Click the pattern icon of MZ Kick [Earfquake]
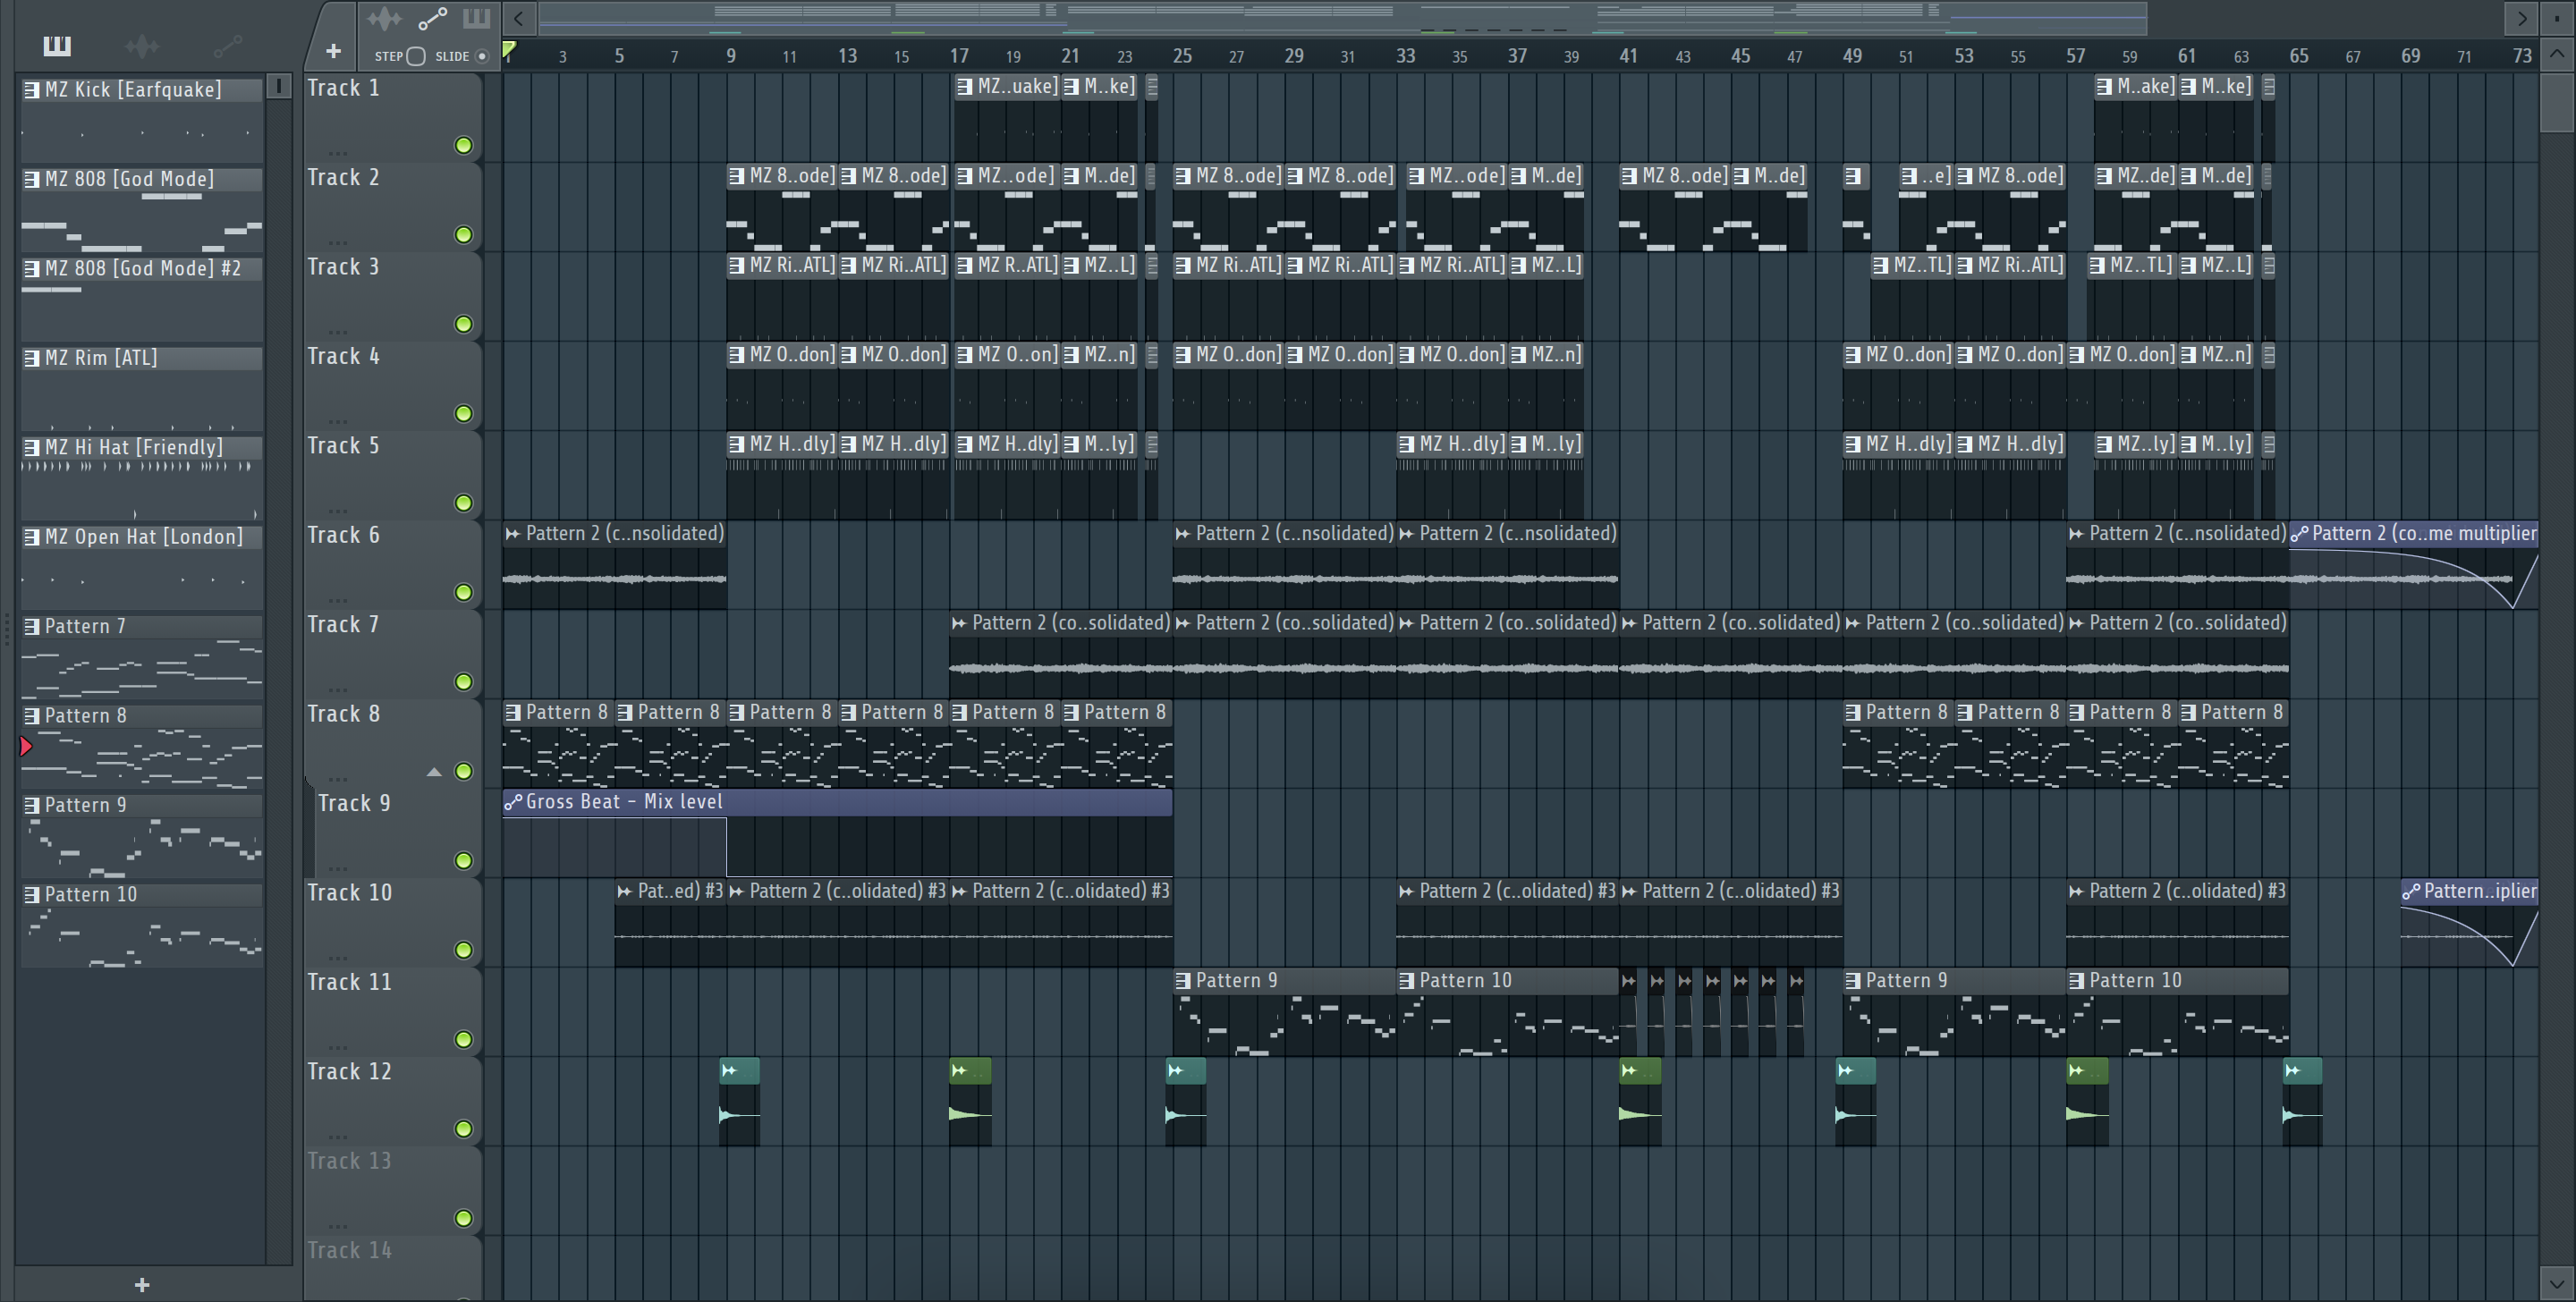The image size is (2576, 1302). click(32, 90)
